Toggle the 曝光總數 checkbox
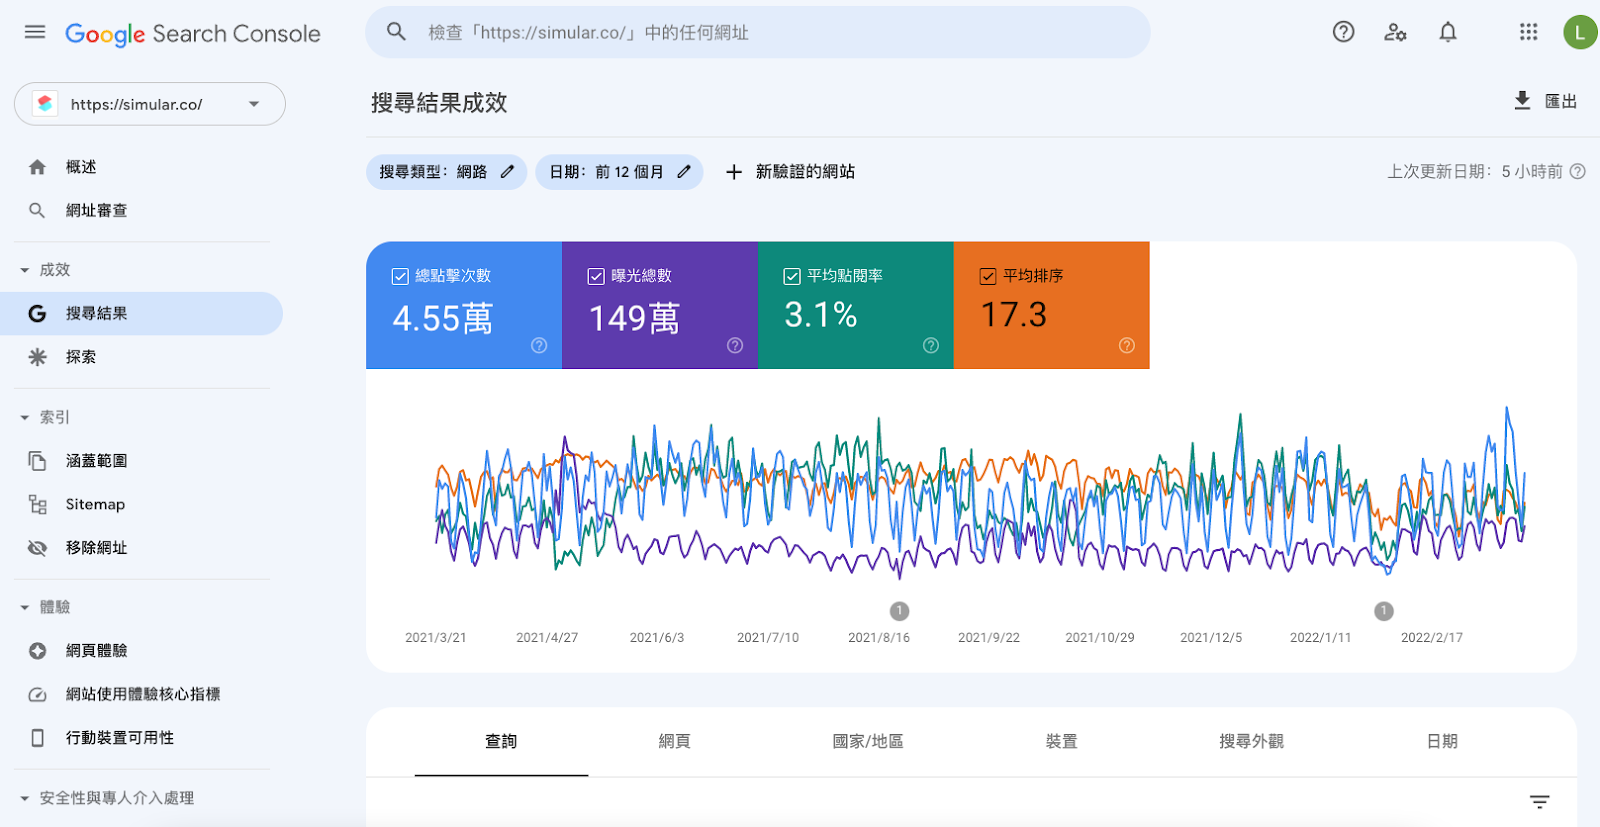Image resolution: width=1600 pixels, height=827 pixels. click(x=596, y=276)
